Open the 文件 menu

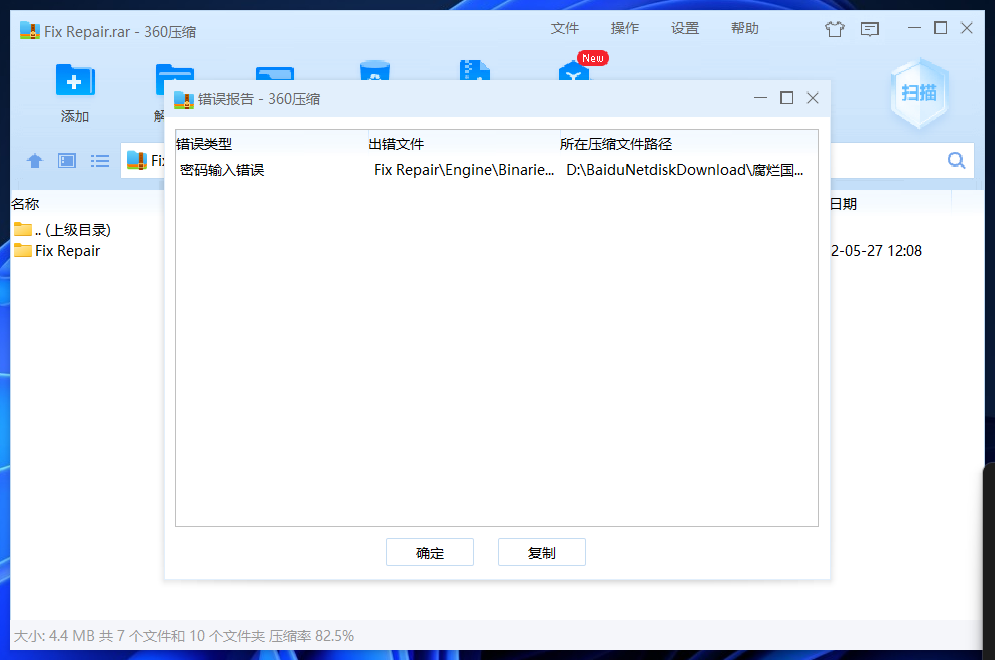(x=565, y=29)
